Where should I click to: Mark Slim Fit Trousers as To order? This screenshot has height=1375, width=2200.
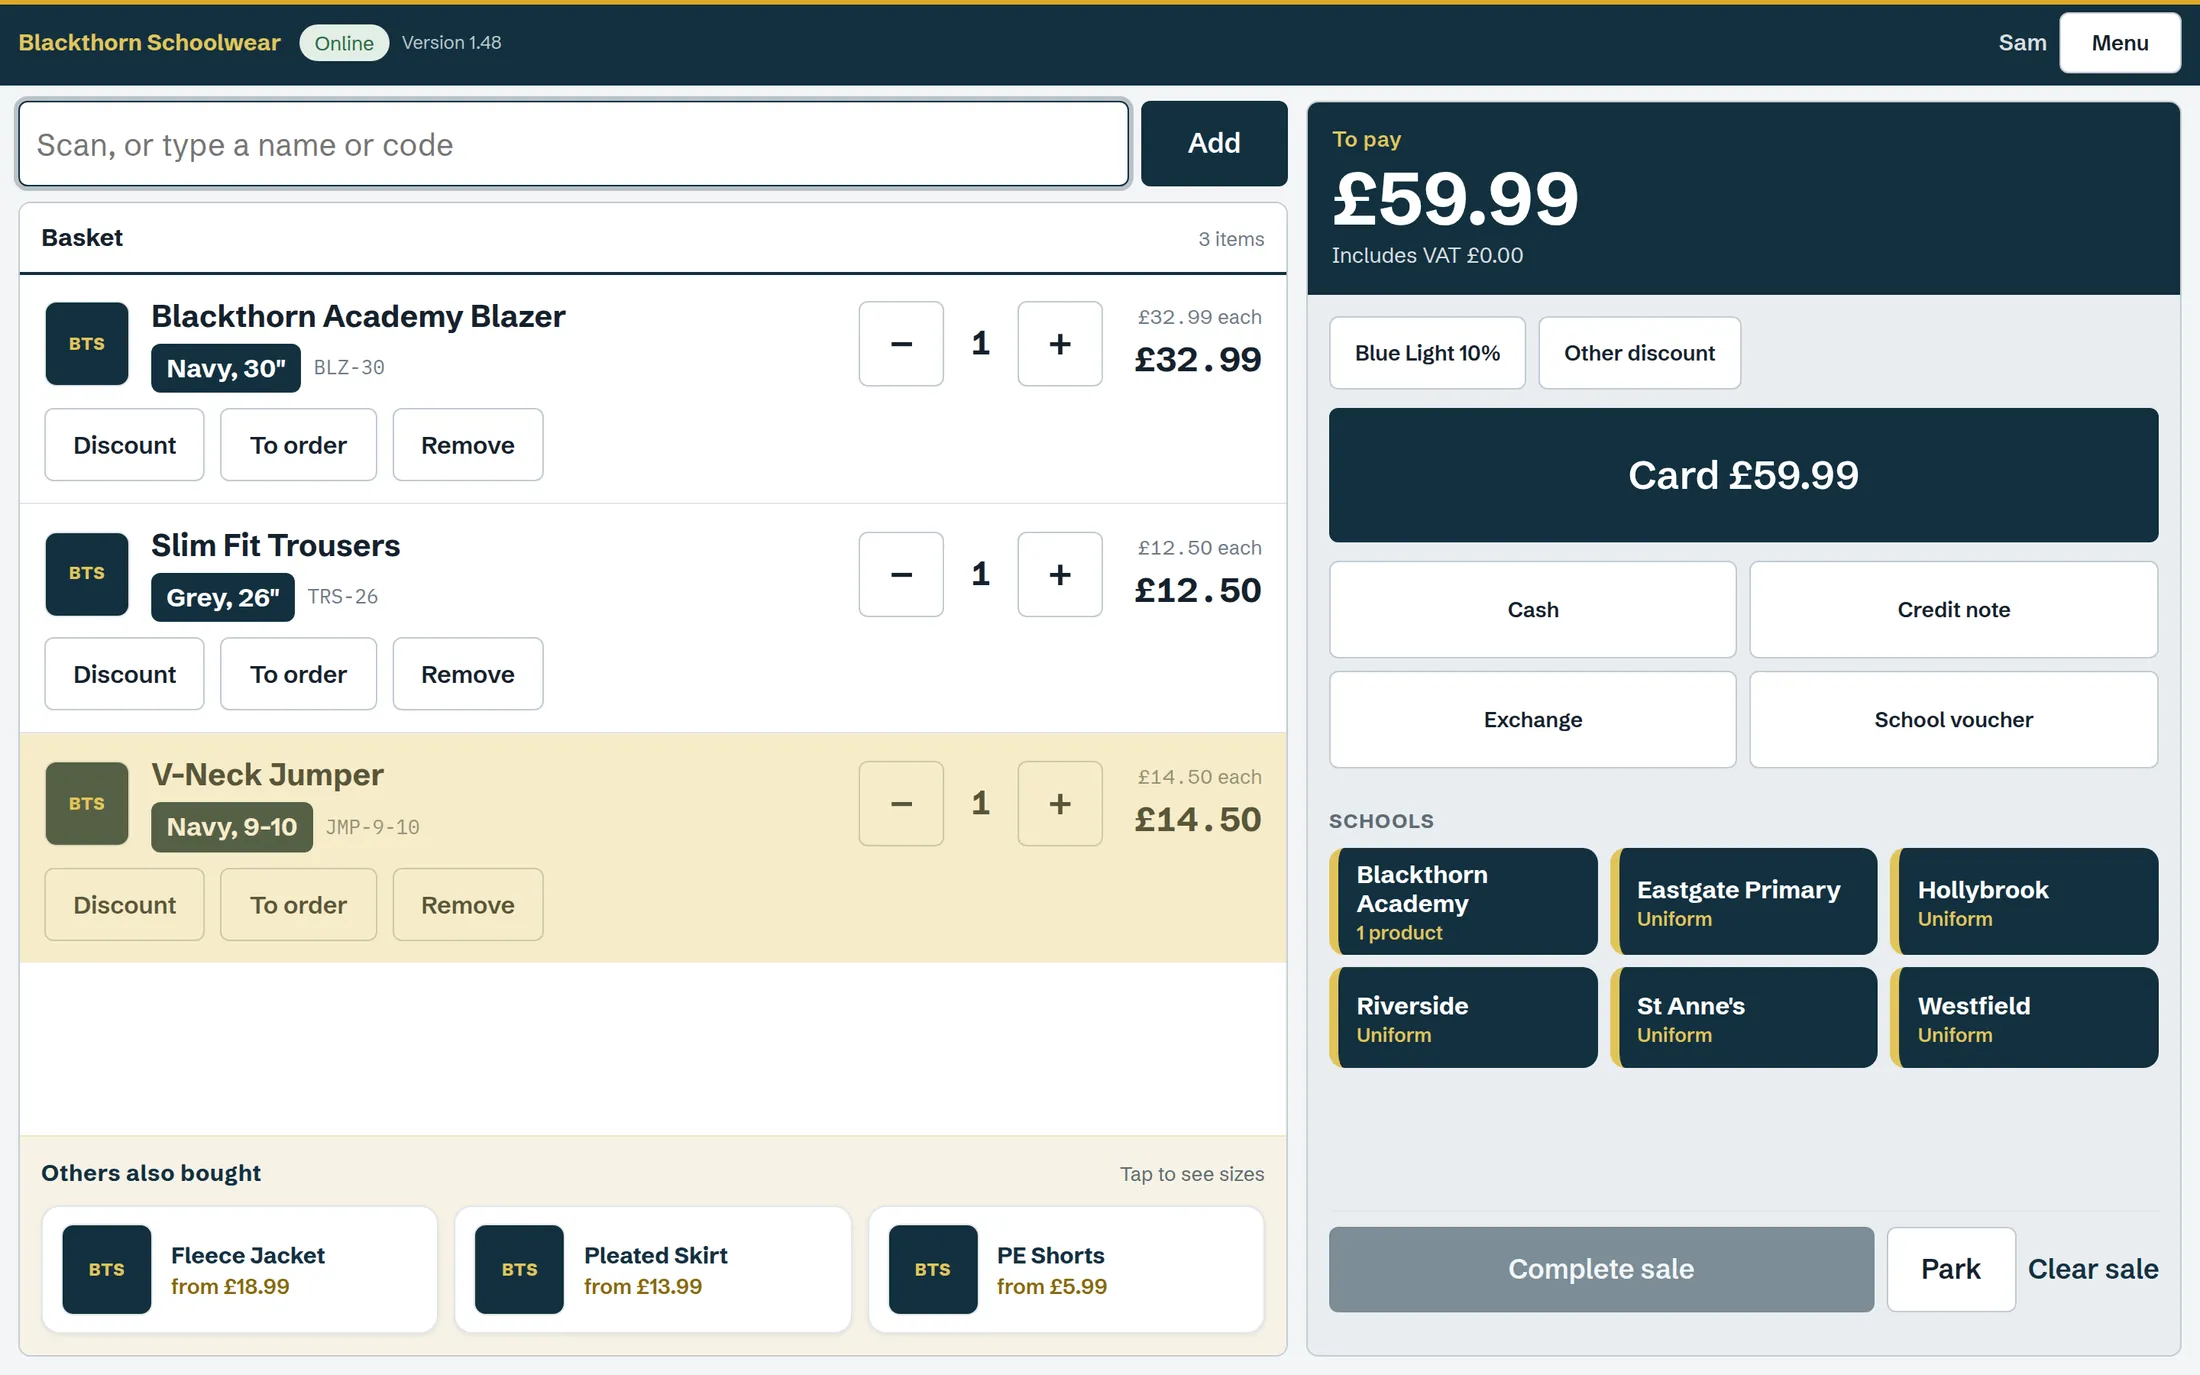tap(298, 674)
